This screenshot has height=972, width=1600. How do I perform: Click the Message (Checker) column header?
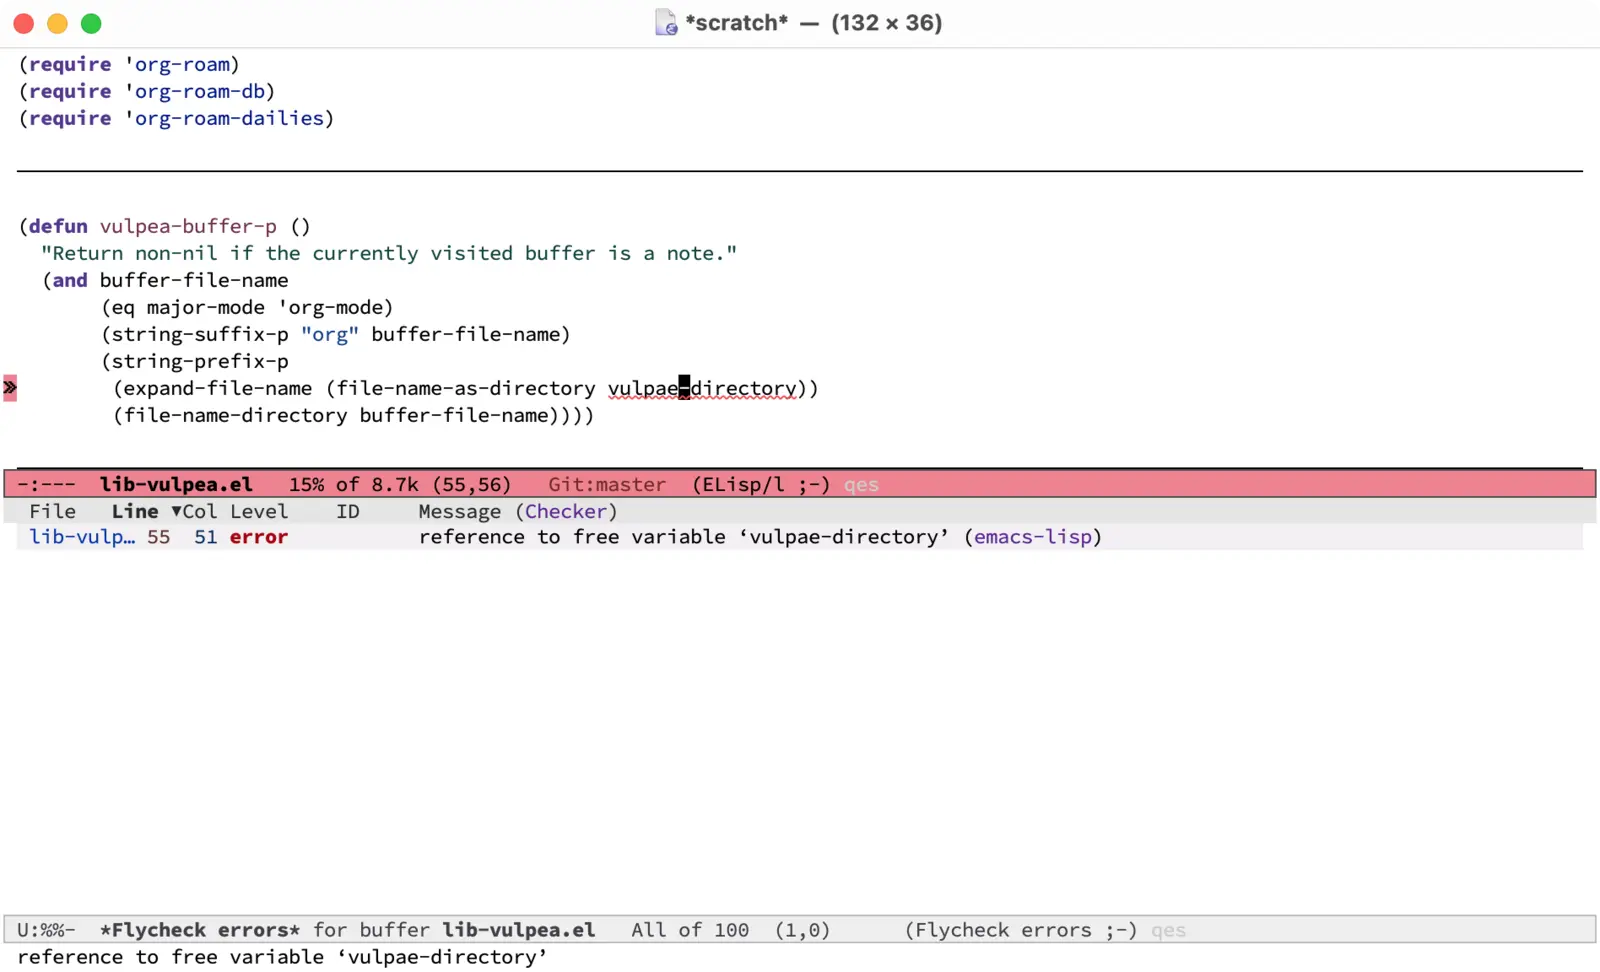tap(517, 512)
